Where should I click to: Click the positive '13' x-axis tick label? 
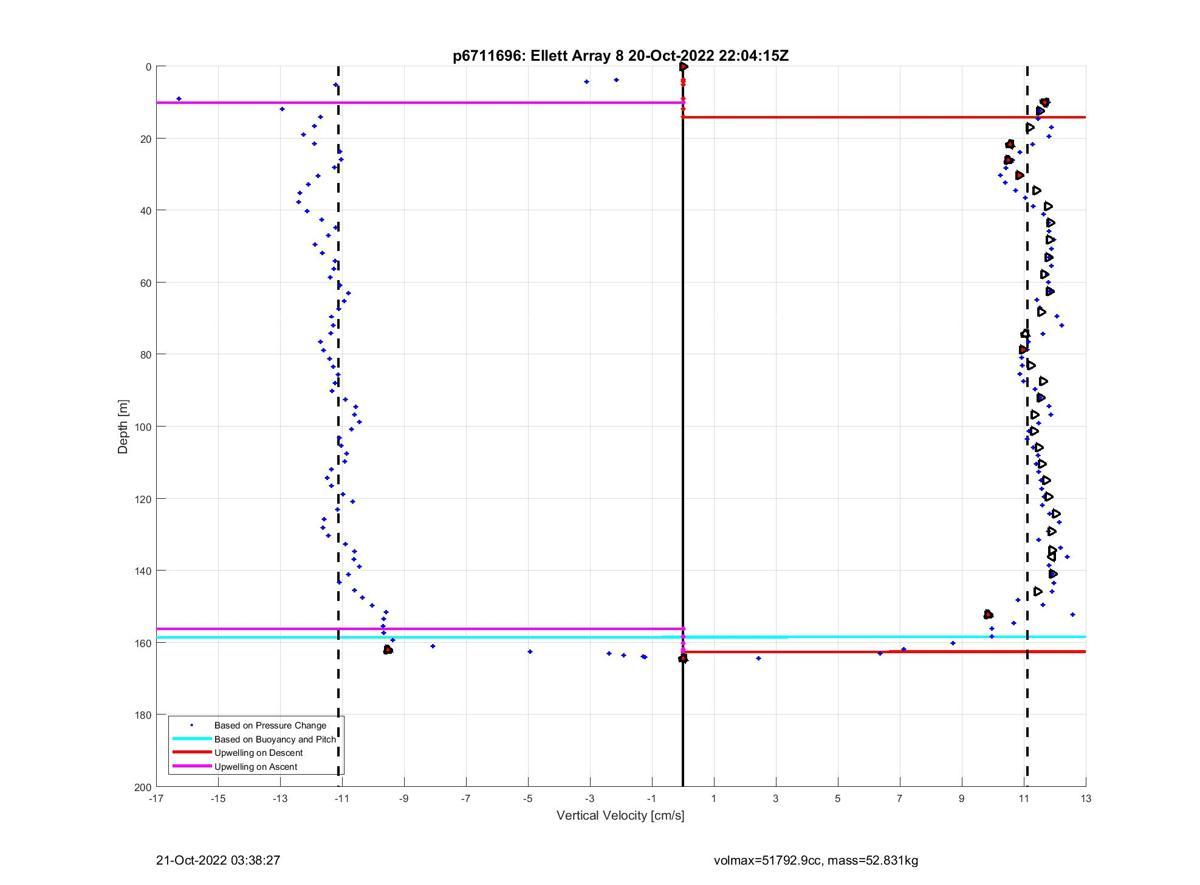coord(1086,799)
